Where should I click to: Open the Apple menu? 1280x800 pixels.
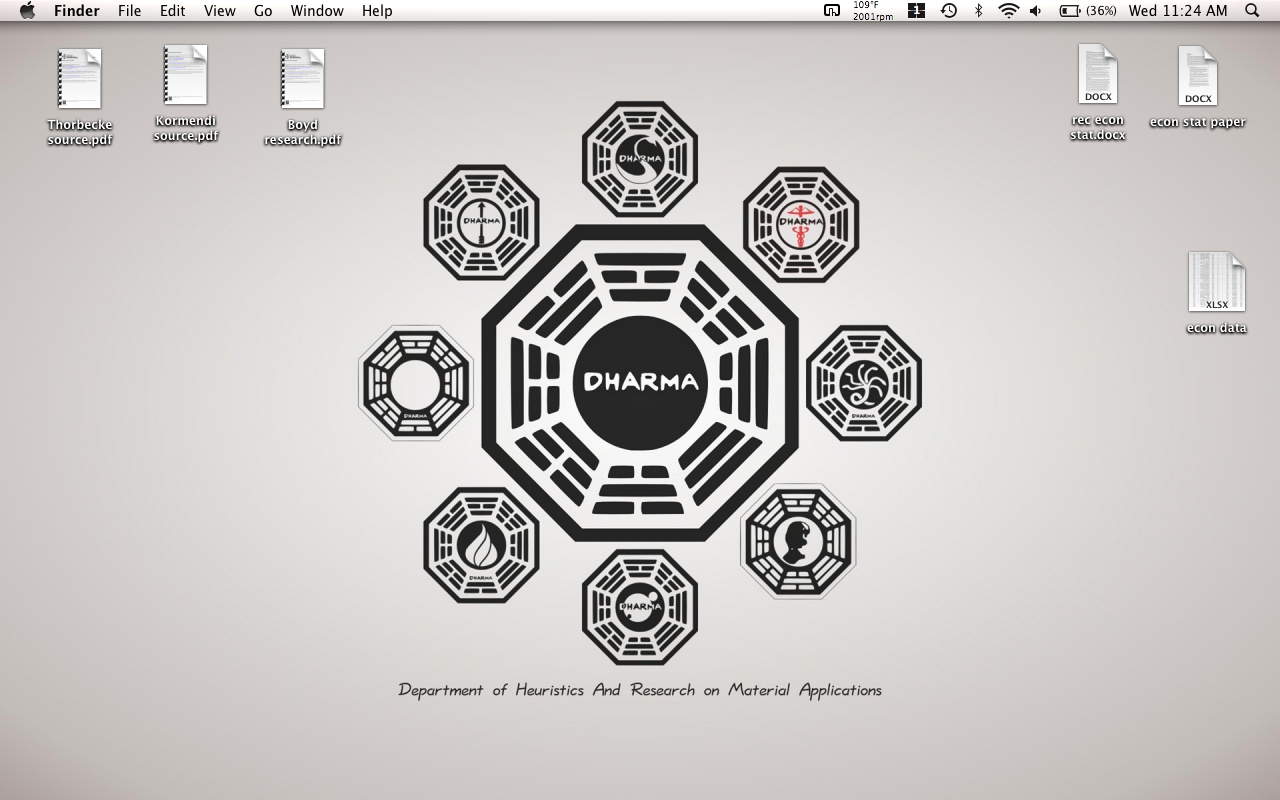click(x=27, y=11)
